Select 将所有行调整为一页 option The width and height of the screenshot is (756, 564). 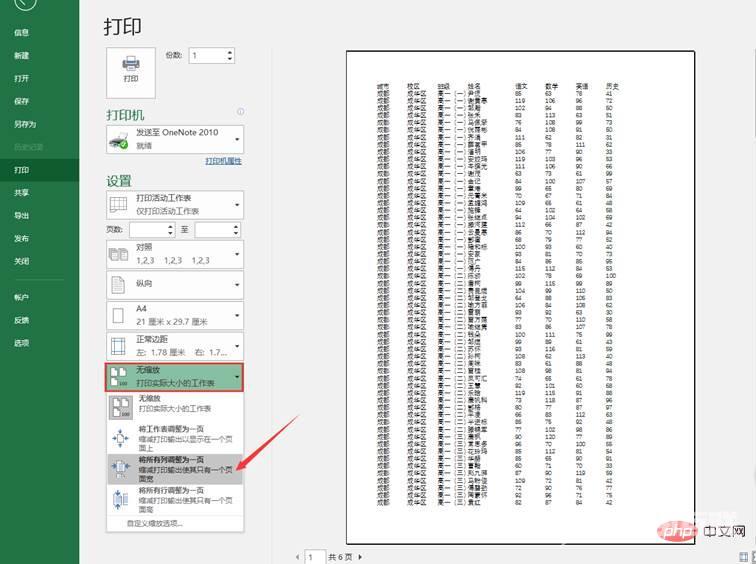click(x=175, y=499)
